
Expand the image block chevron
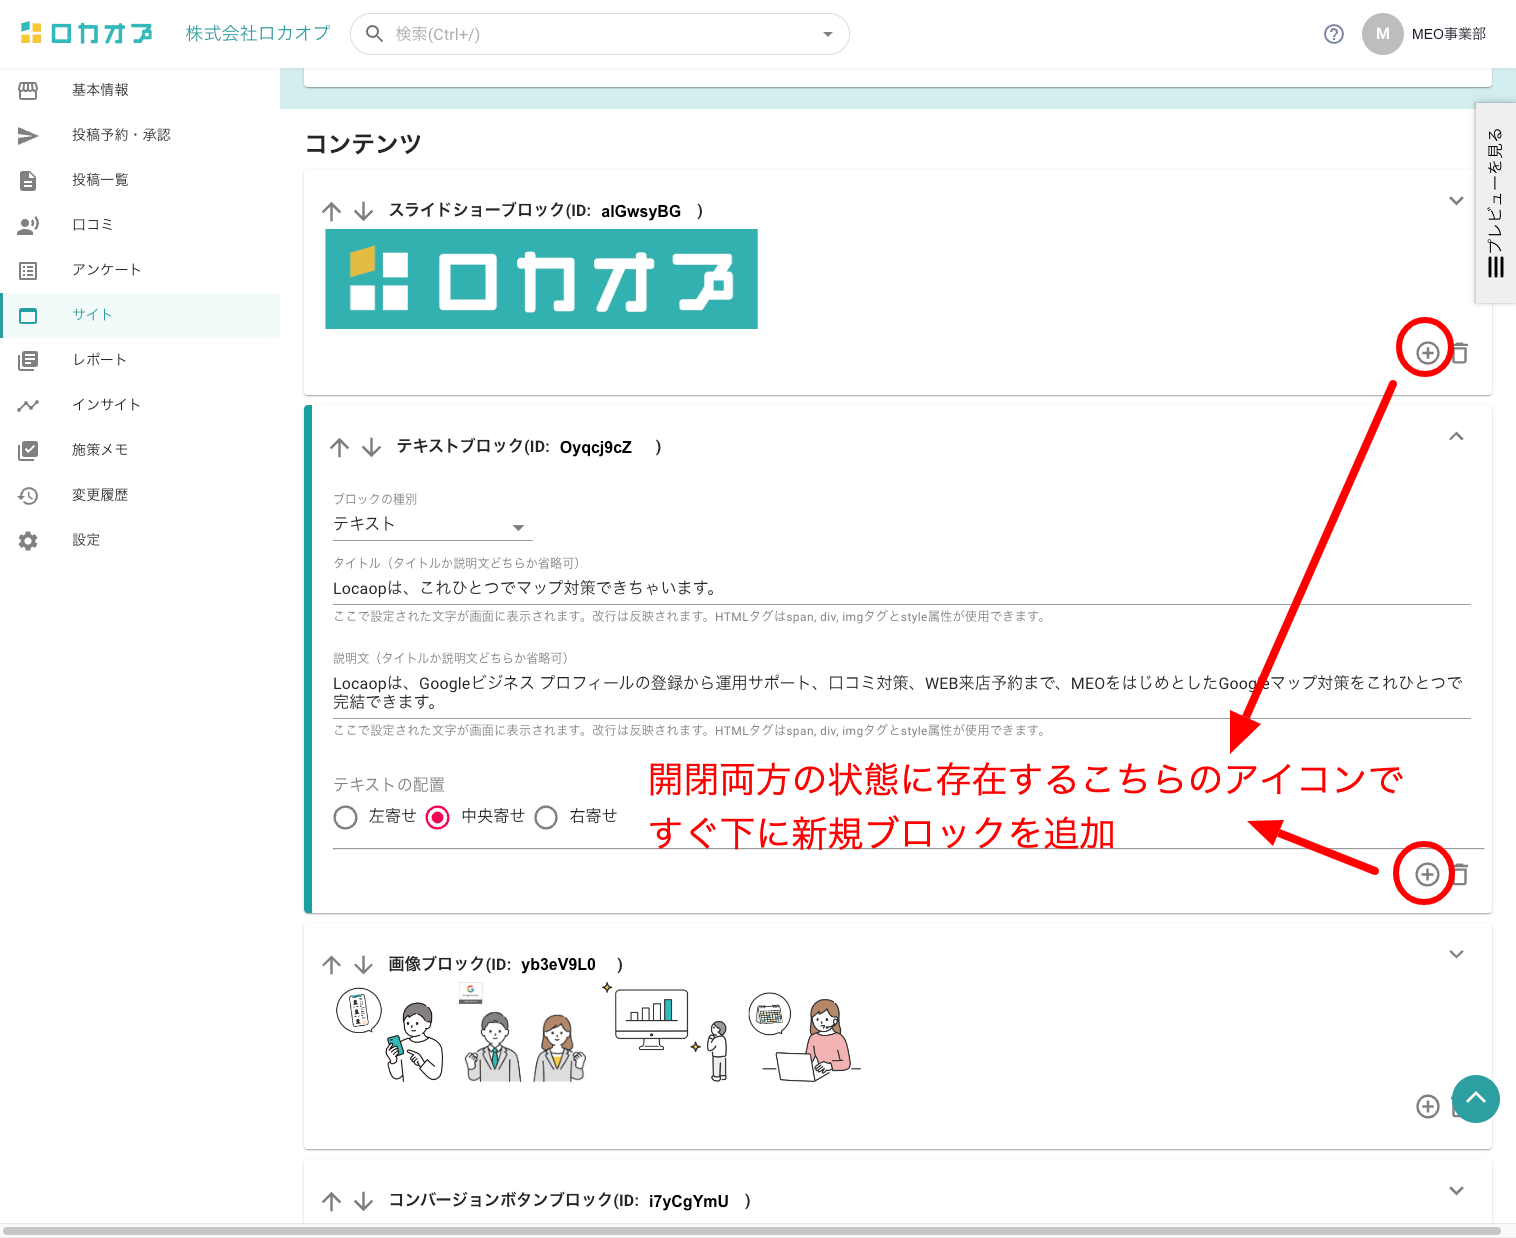[1456, 954]
